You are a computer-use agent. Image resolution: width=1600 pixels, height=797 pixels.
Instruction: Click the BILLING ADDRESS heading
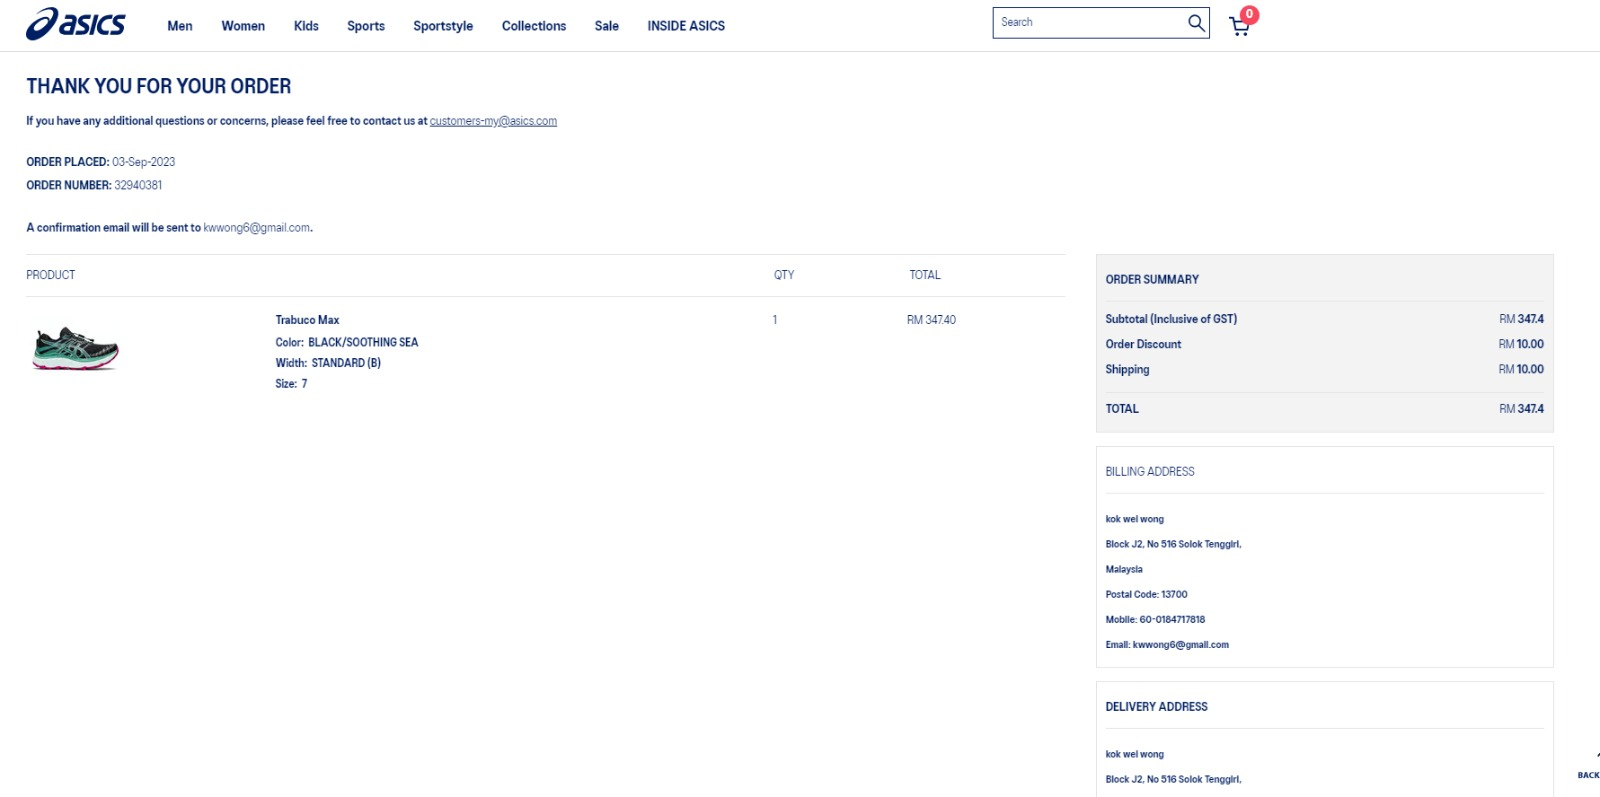[1150, 472]
